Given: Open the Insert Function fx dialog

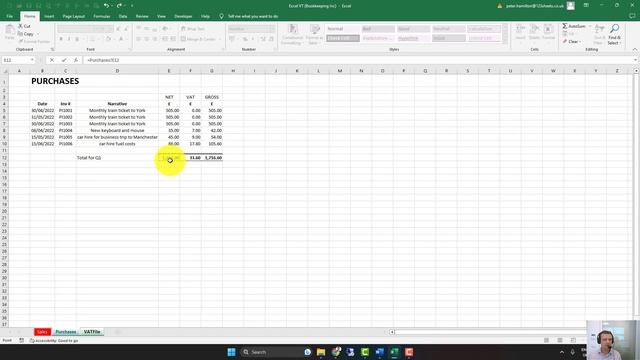Looking at the screenshot, I should 76,60.
